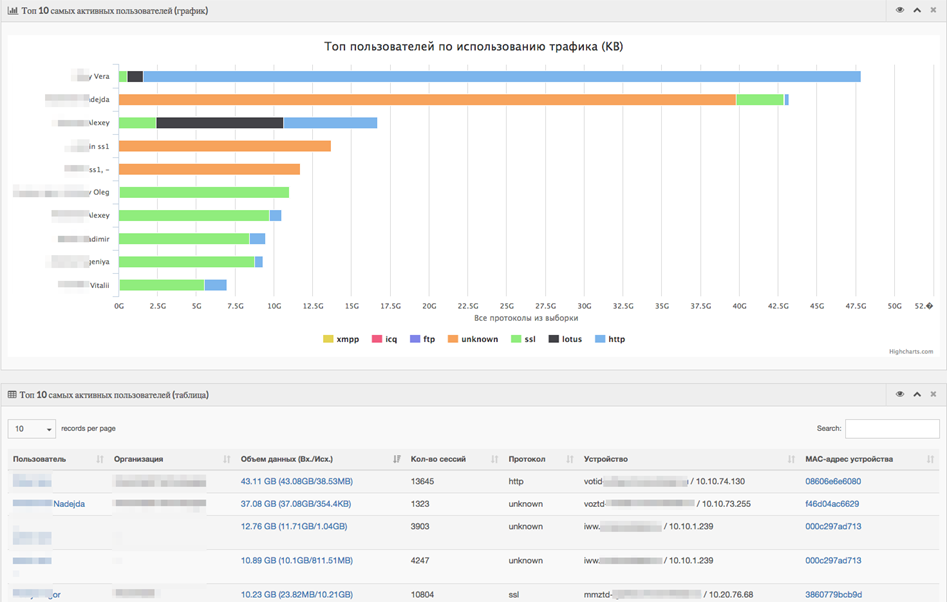
Task: Toggle xmpp series in chart legend
Action: [x=341, y=339]
